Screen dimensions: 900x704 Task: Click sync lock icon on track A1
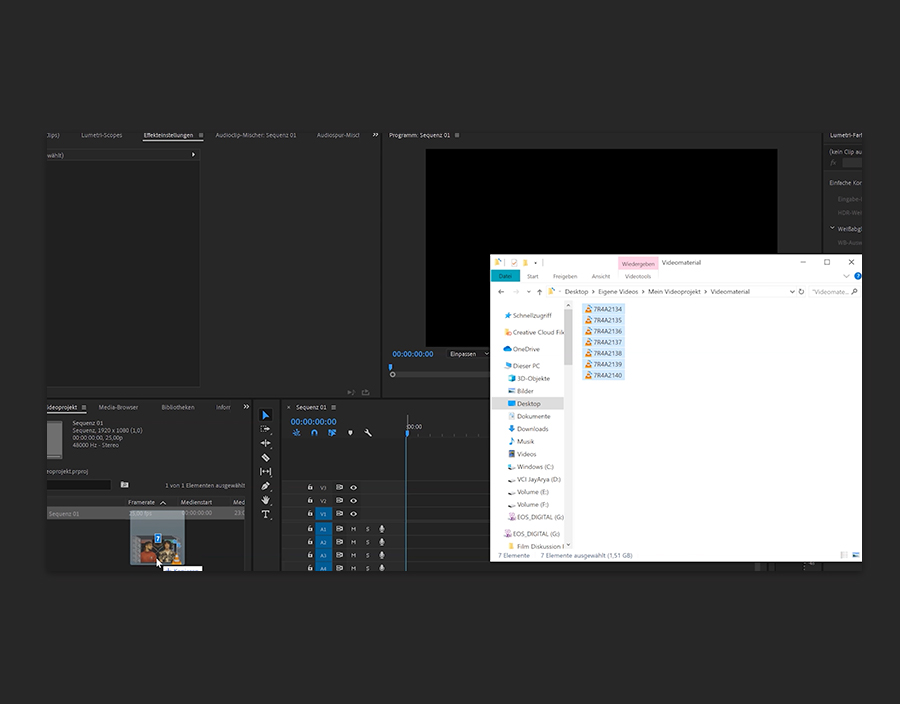339,528
